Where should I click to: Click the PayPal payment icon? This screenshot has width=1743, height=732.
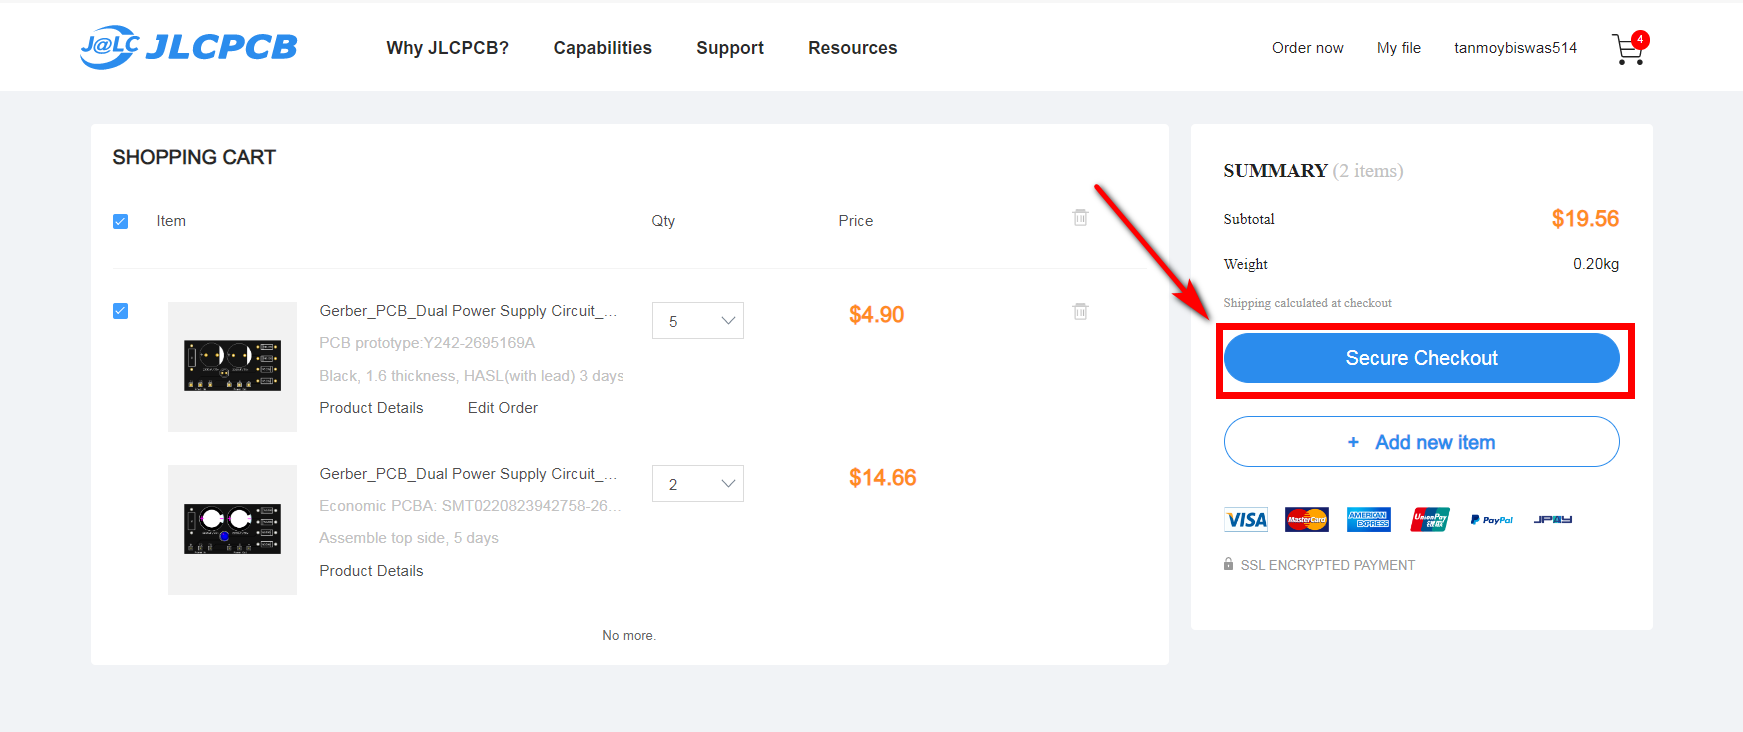(x=1491, y=520)
